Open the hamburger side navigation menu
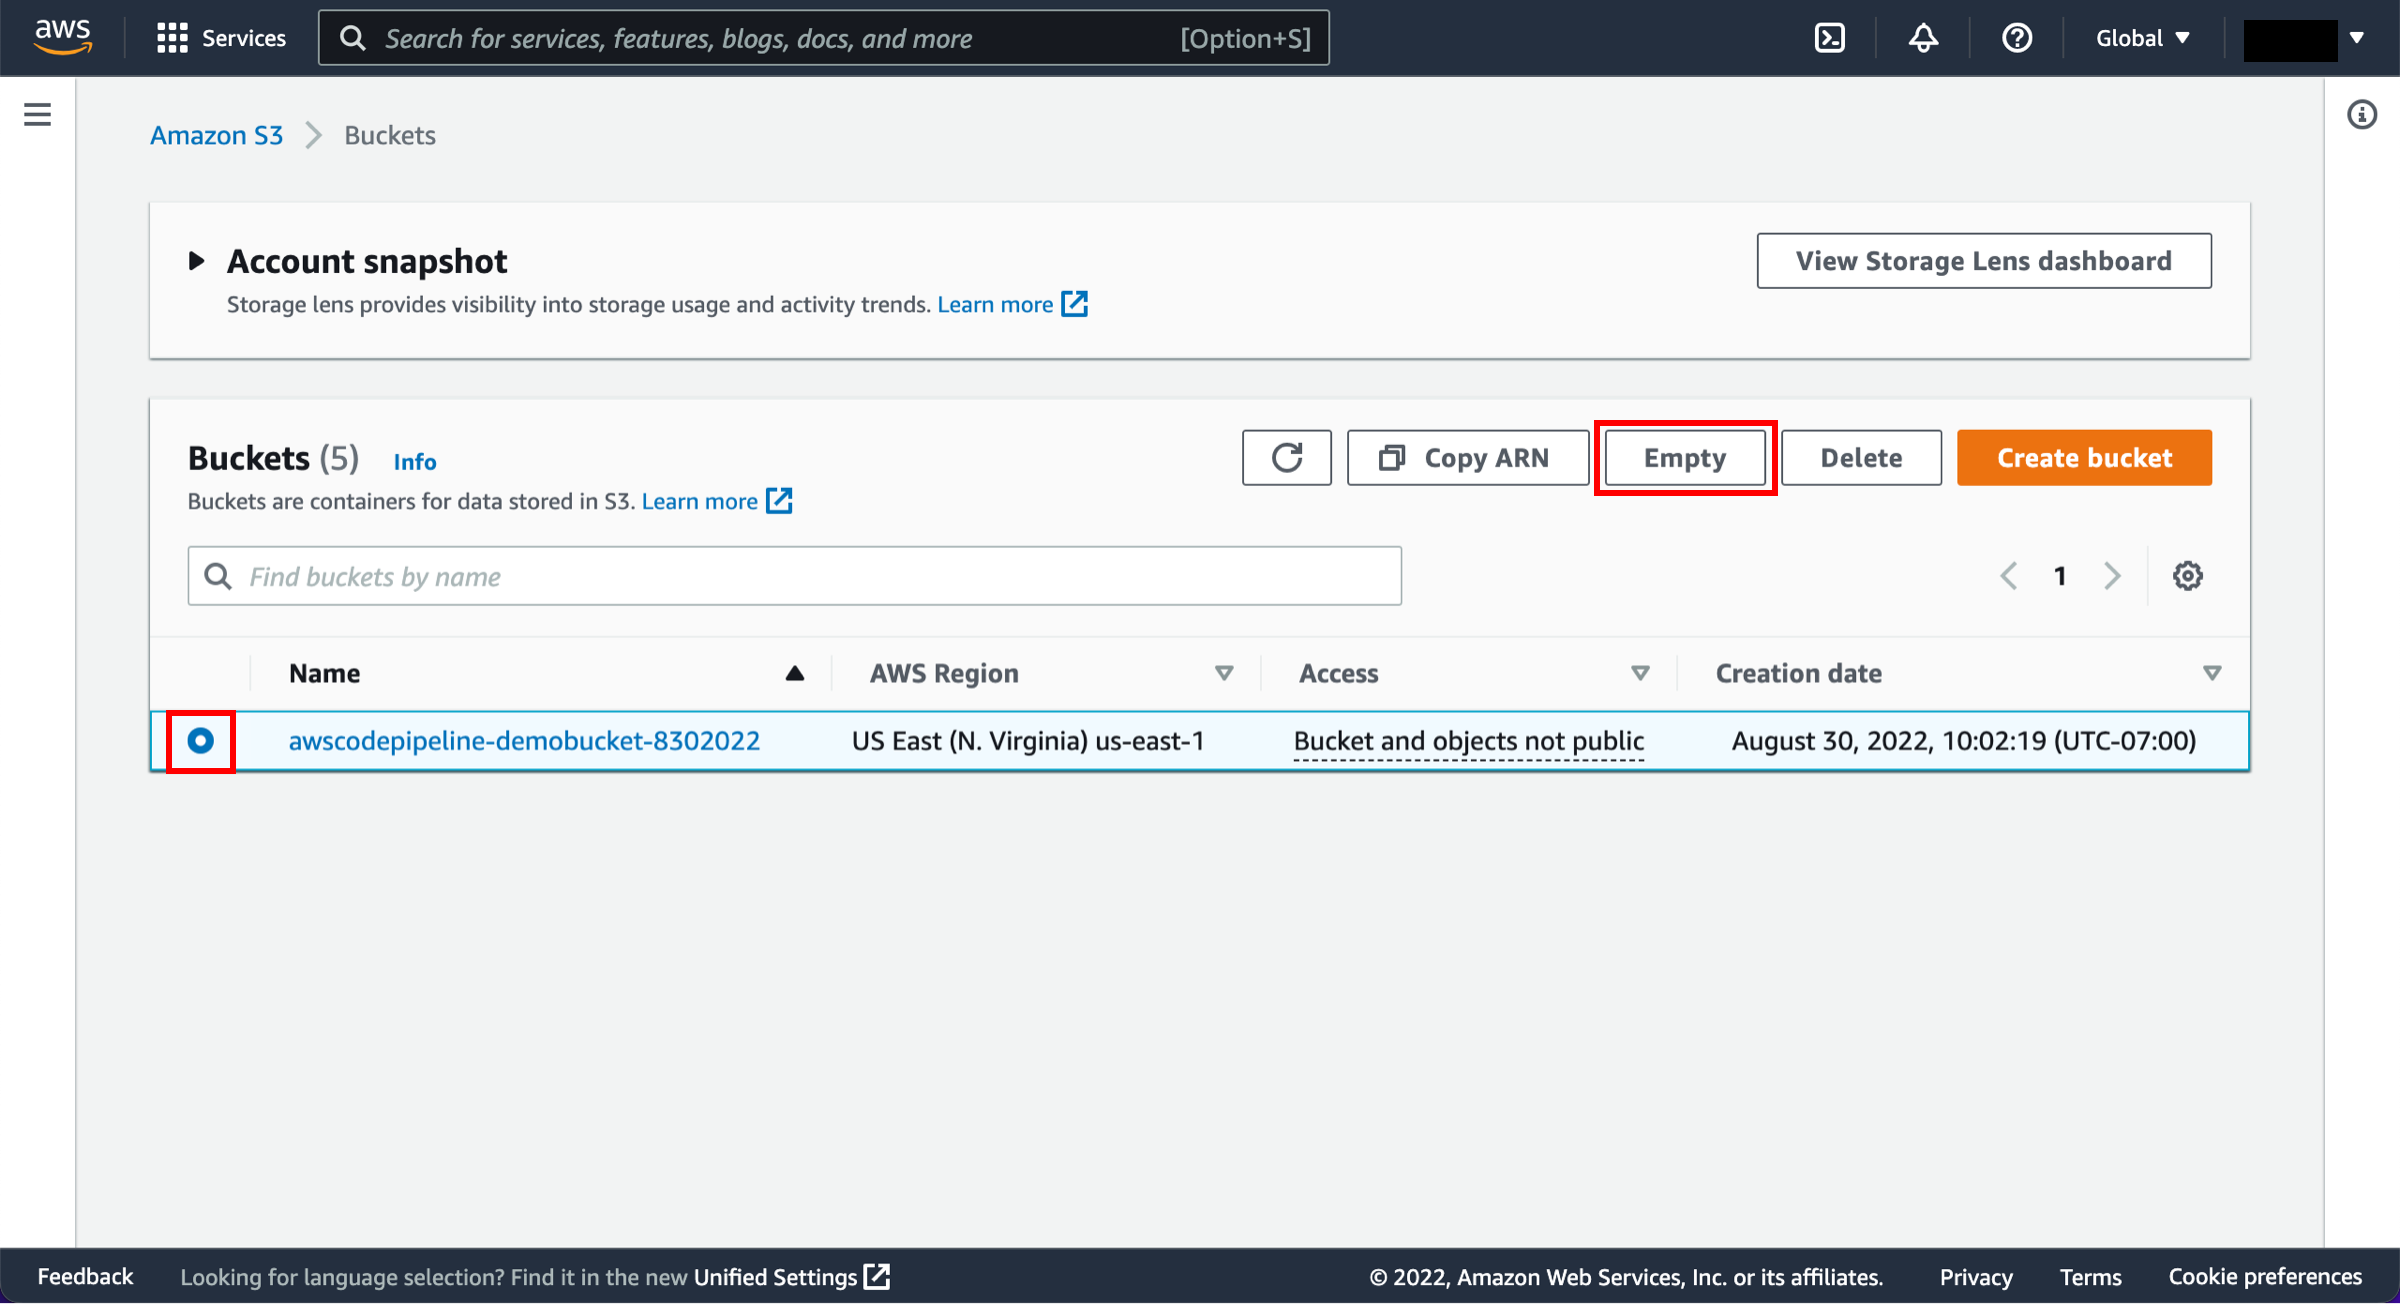 [x=37, y=114]
